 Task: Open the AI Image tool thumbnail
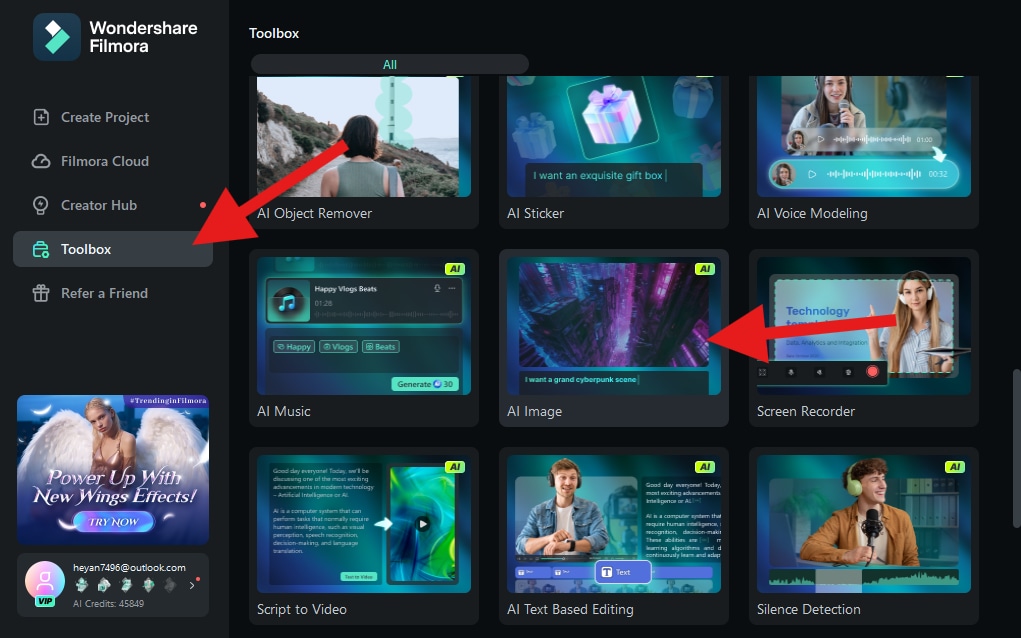click(x=613, y=326)
